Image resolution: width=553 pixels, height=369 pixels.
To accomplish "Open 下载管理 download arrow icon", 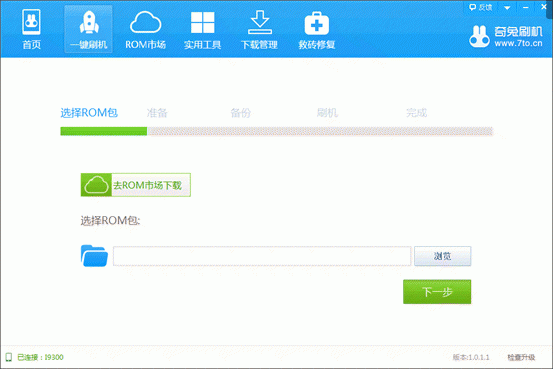I will point(260,22).
